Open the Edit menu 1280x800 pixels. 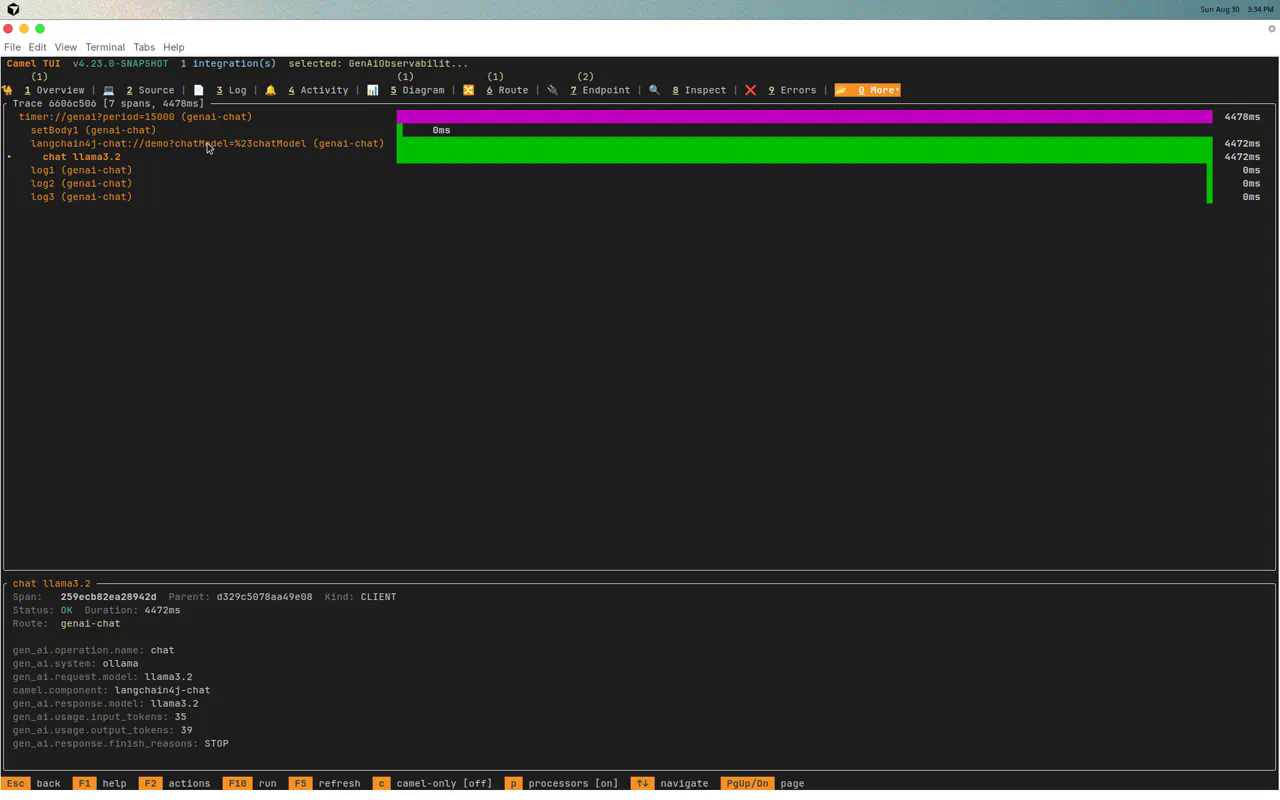coord(37,47)
